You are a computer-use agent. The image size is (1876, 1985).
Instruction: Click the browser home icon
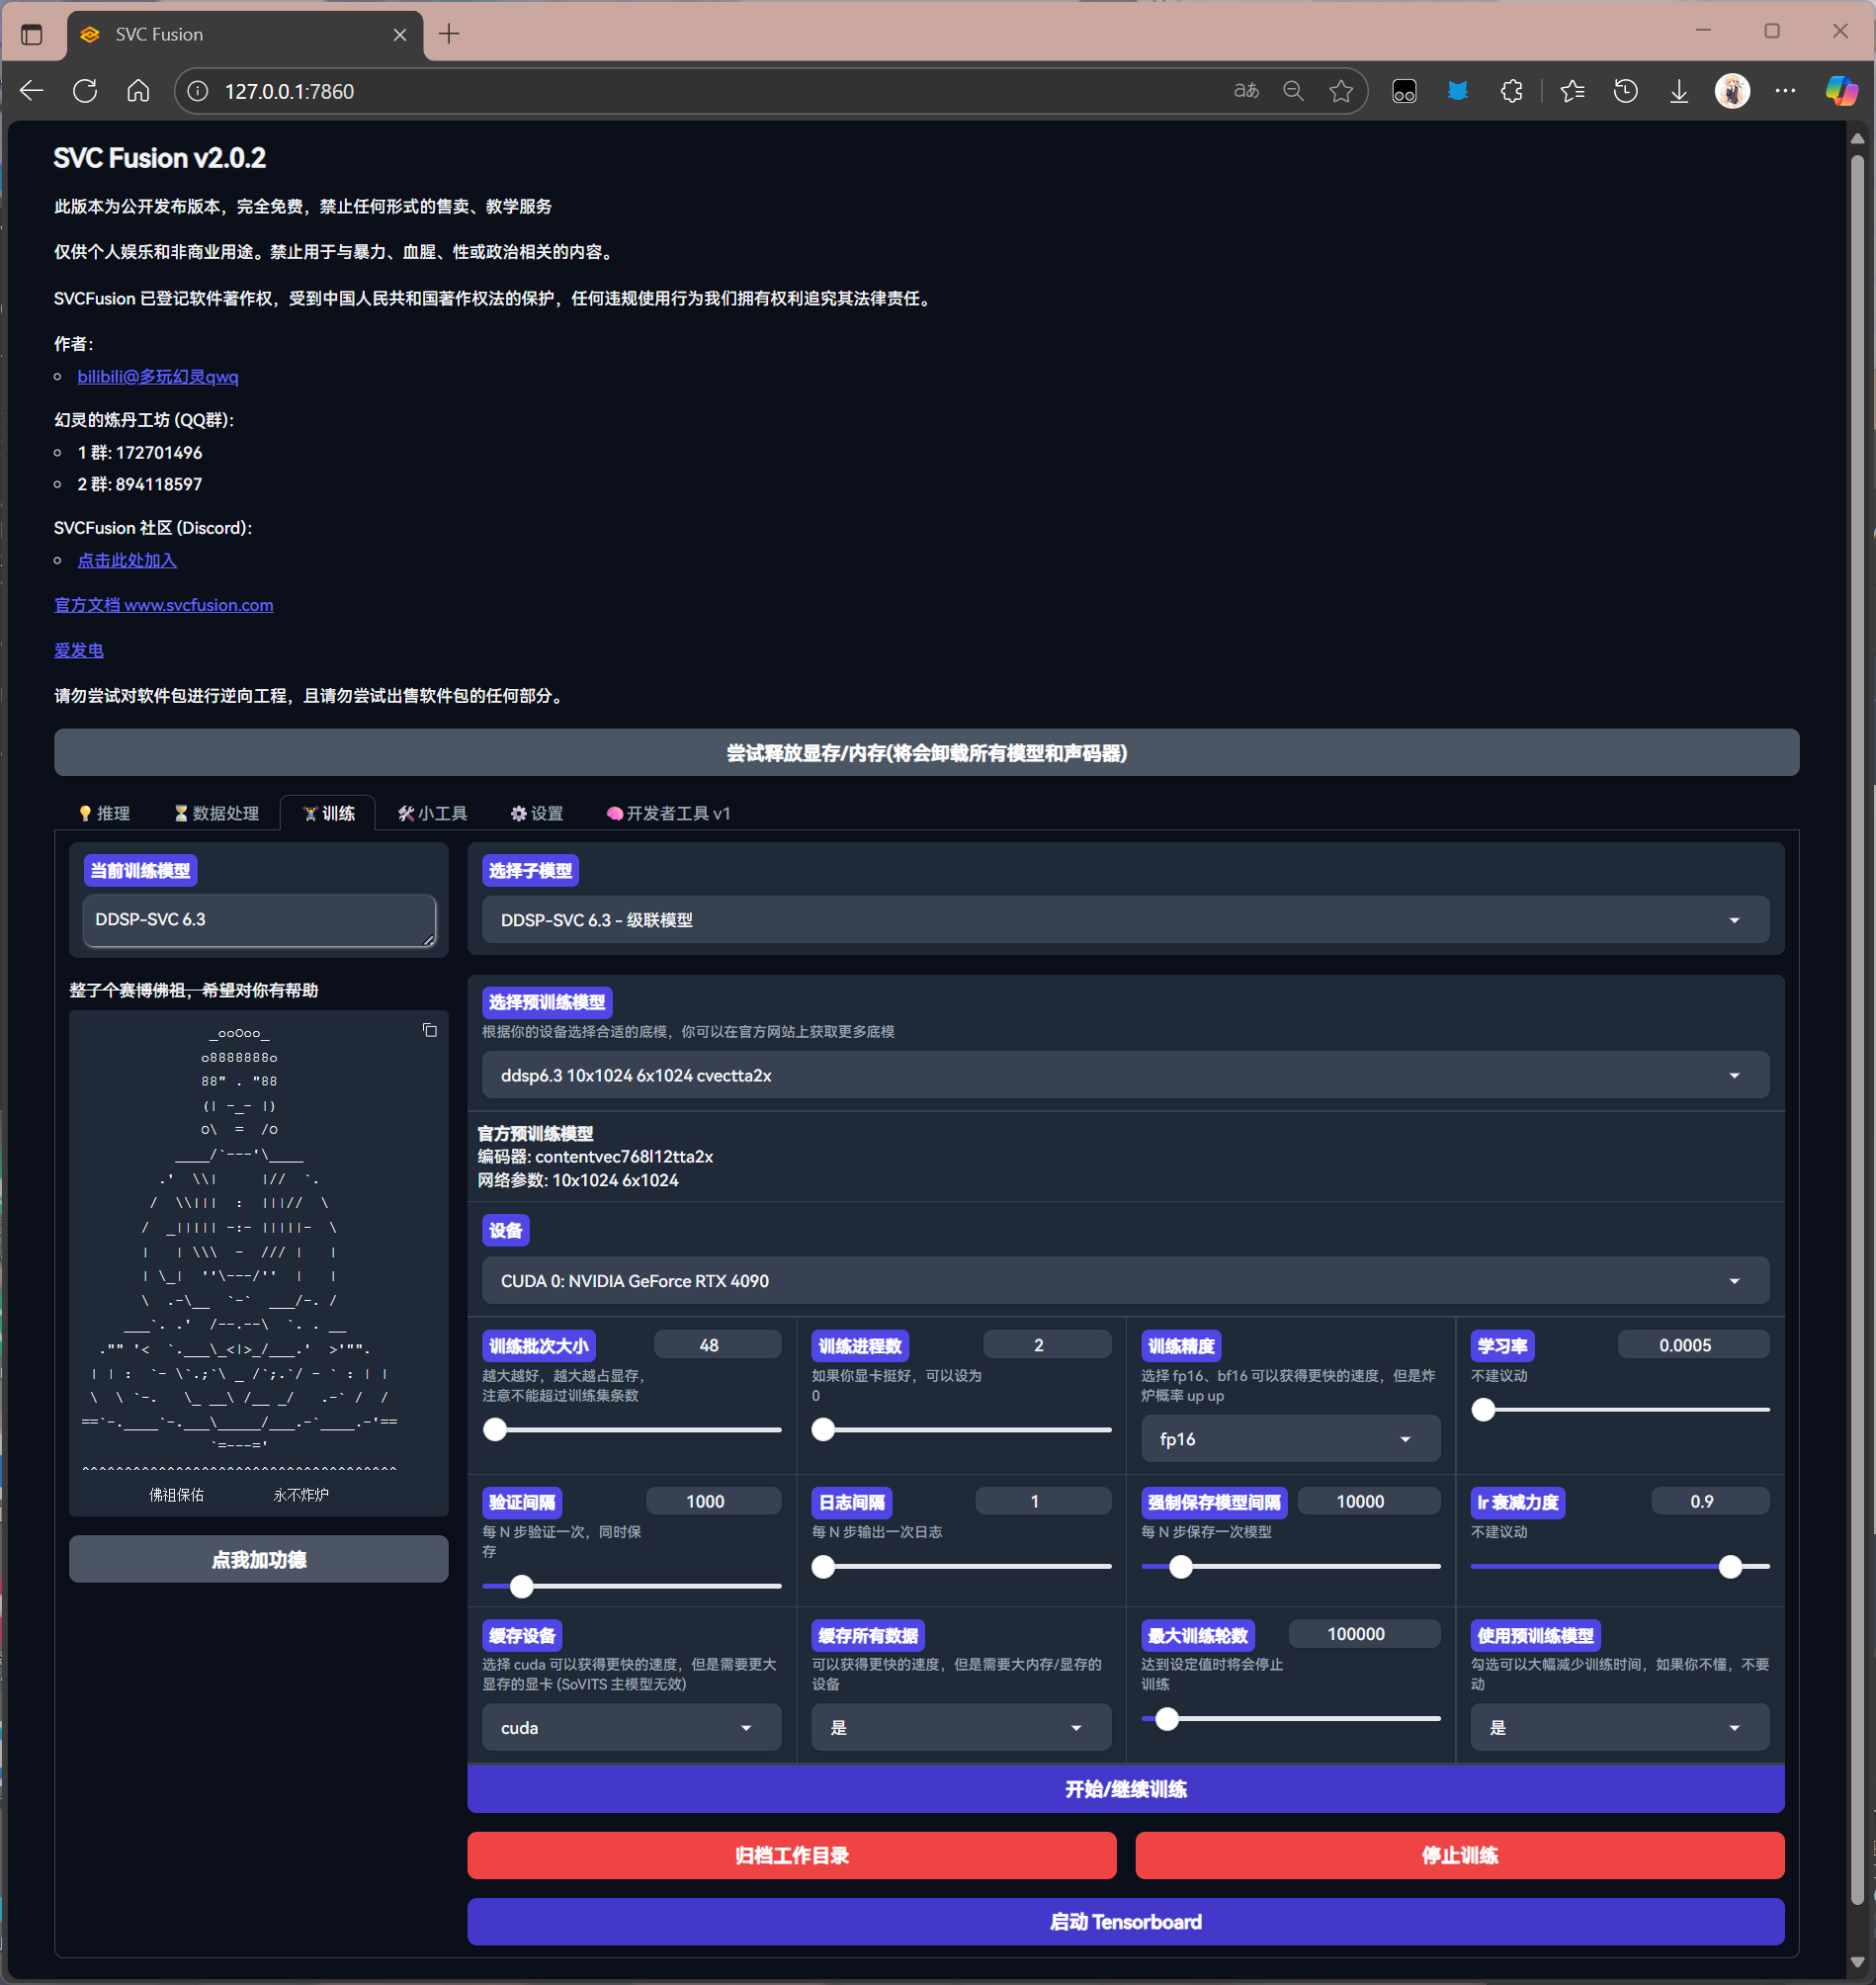click(138, 91)
